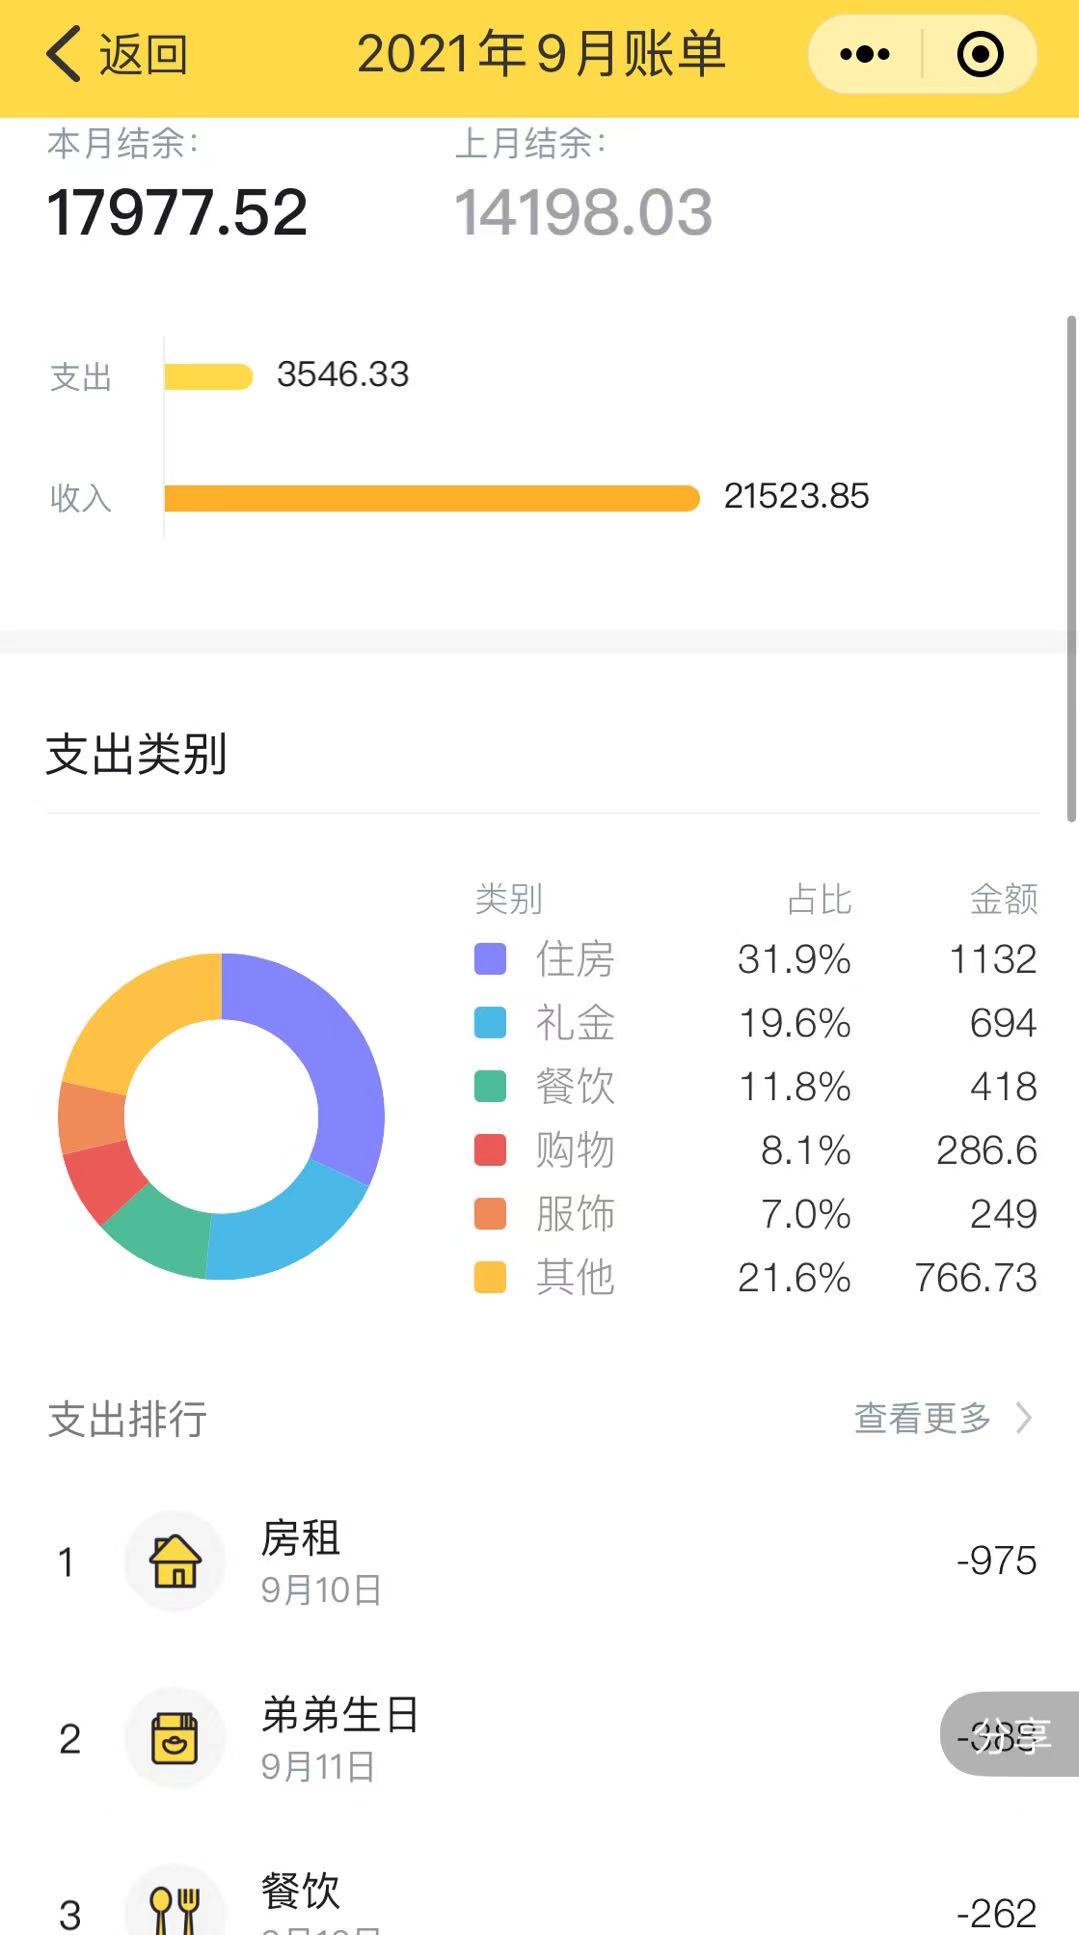This screenshot has height=1935, width=1079.
Task: Tap the 分享 share button
Action: [1009, 1734]
